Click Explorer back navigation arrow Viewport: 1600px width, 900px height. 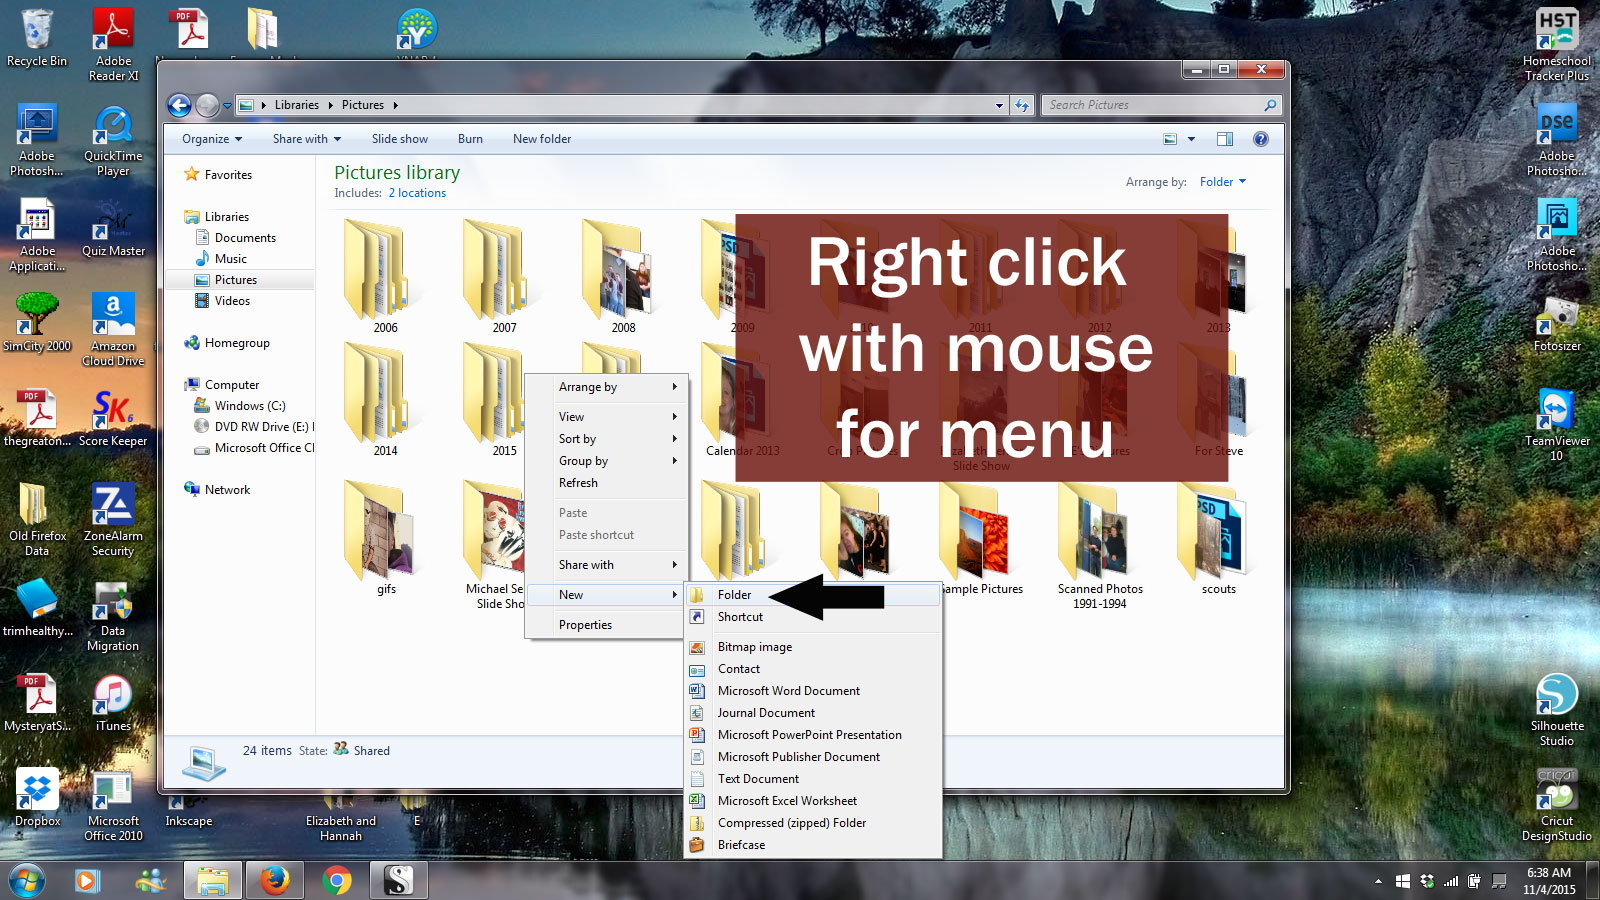pyautogui.click(x=179, y=105)
